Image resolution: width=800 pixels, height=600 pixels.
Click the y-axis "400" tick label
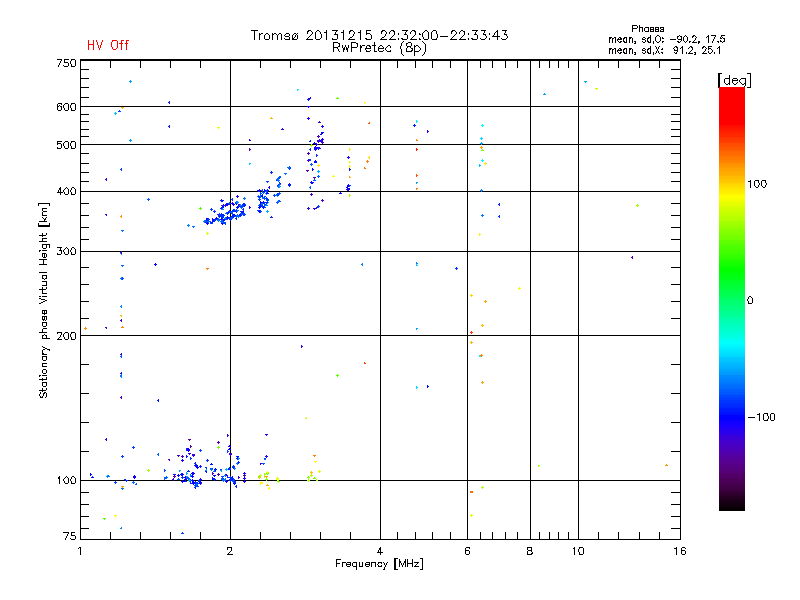(x=66, y=191)
